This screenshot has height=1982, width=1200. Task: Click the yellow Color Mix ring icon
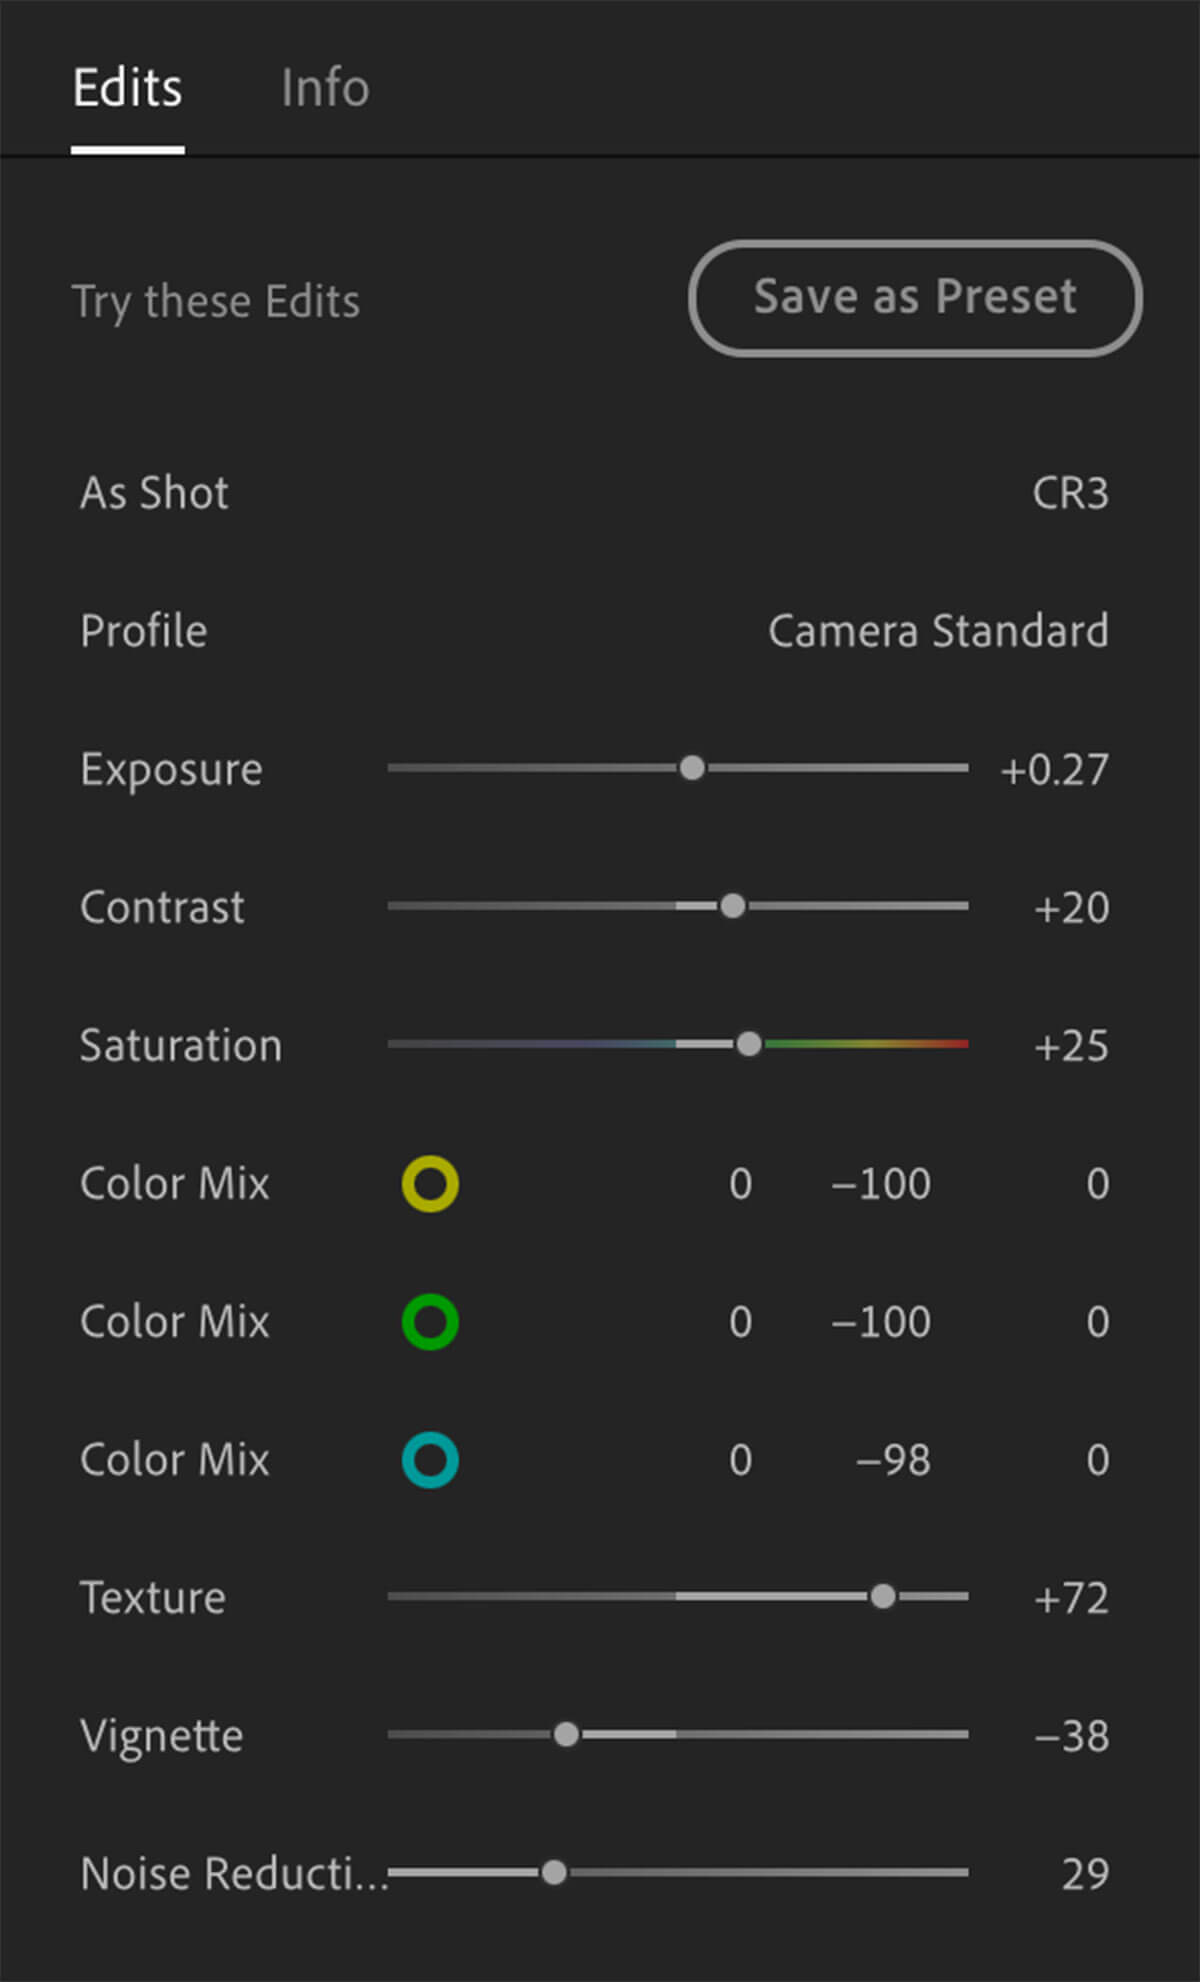click(x=430, y=1184)
